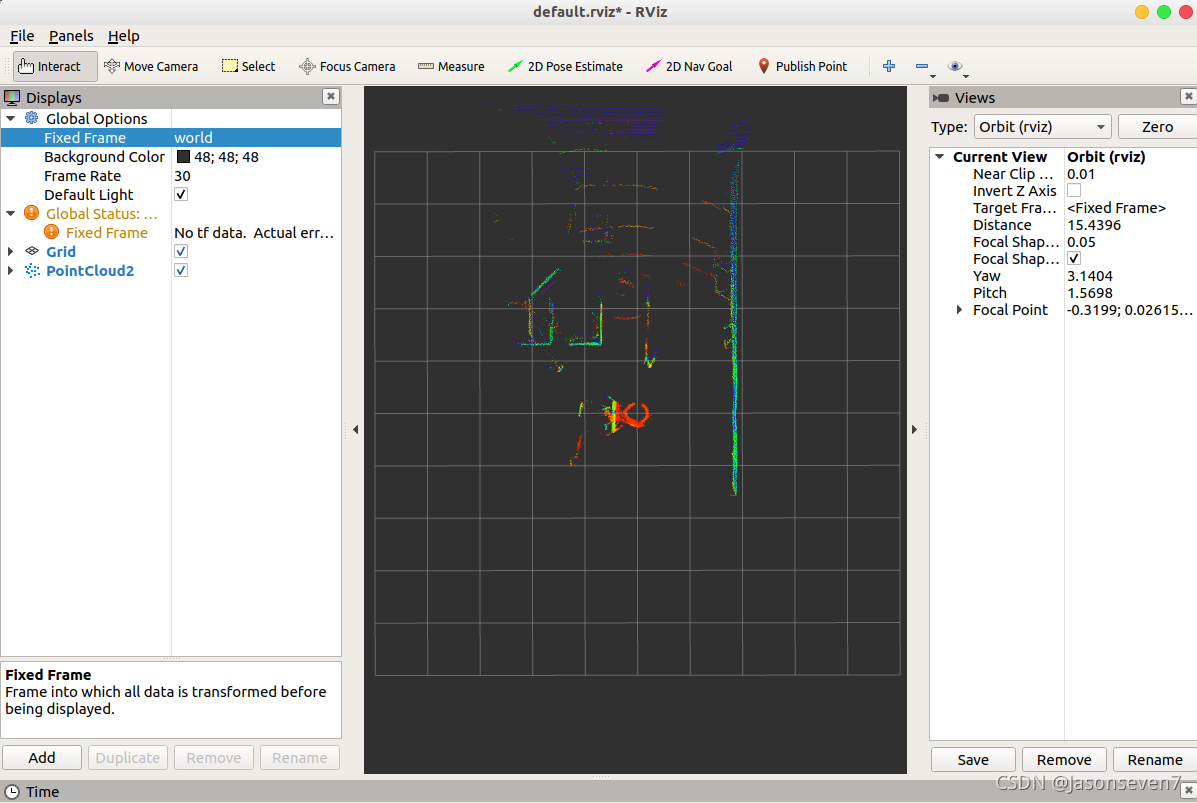Click the Views panel camera icon
The height and width of the screenshot is (803, 1197).
coord(941,98)
